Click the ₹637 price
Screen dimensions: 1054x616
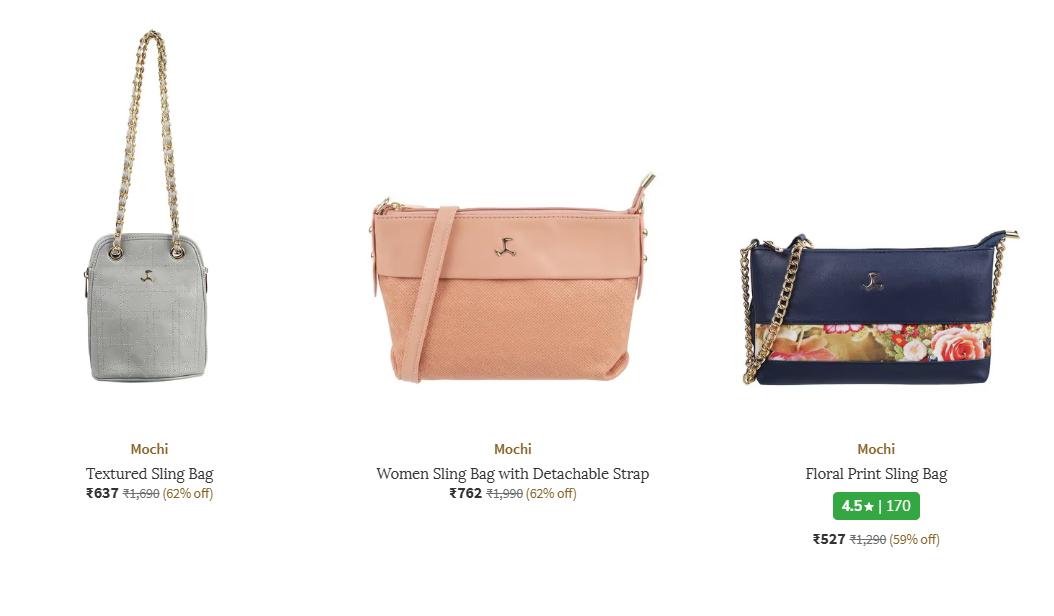102,493
